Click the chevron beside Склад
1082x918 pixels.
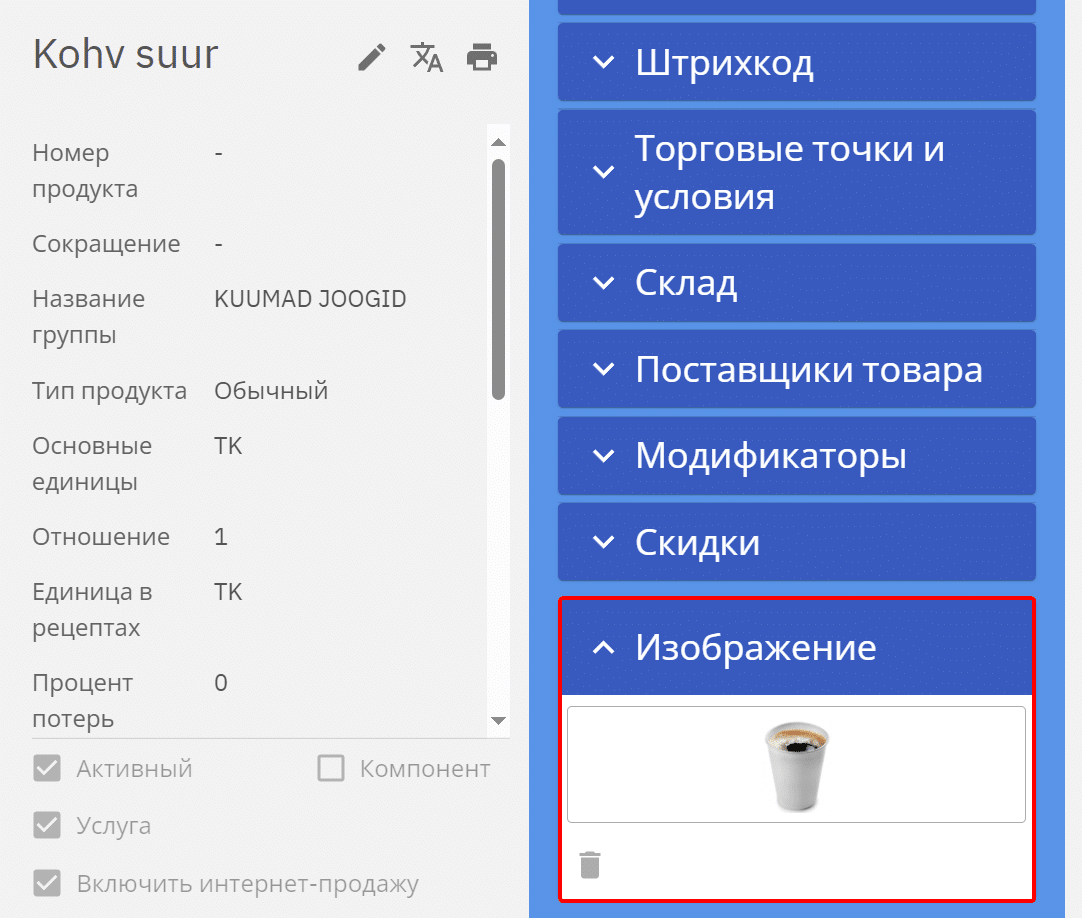pos(603,283)
